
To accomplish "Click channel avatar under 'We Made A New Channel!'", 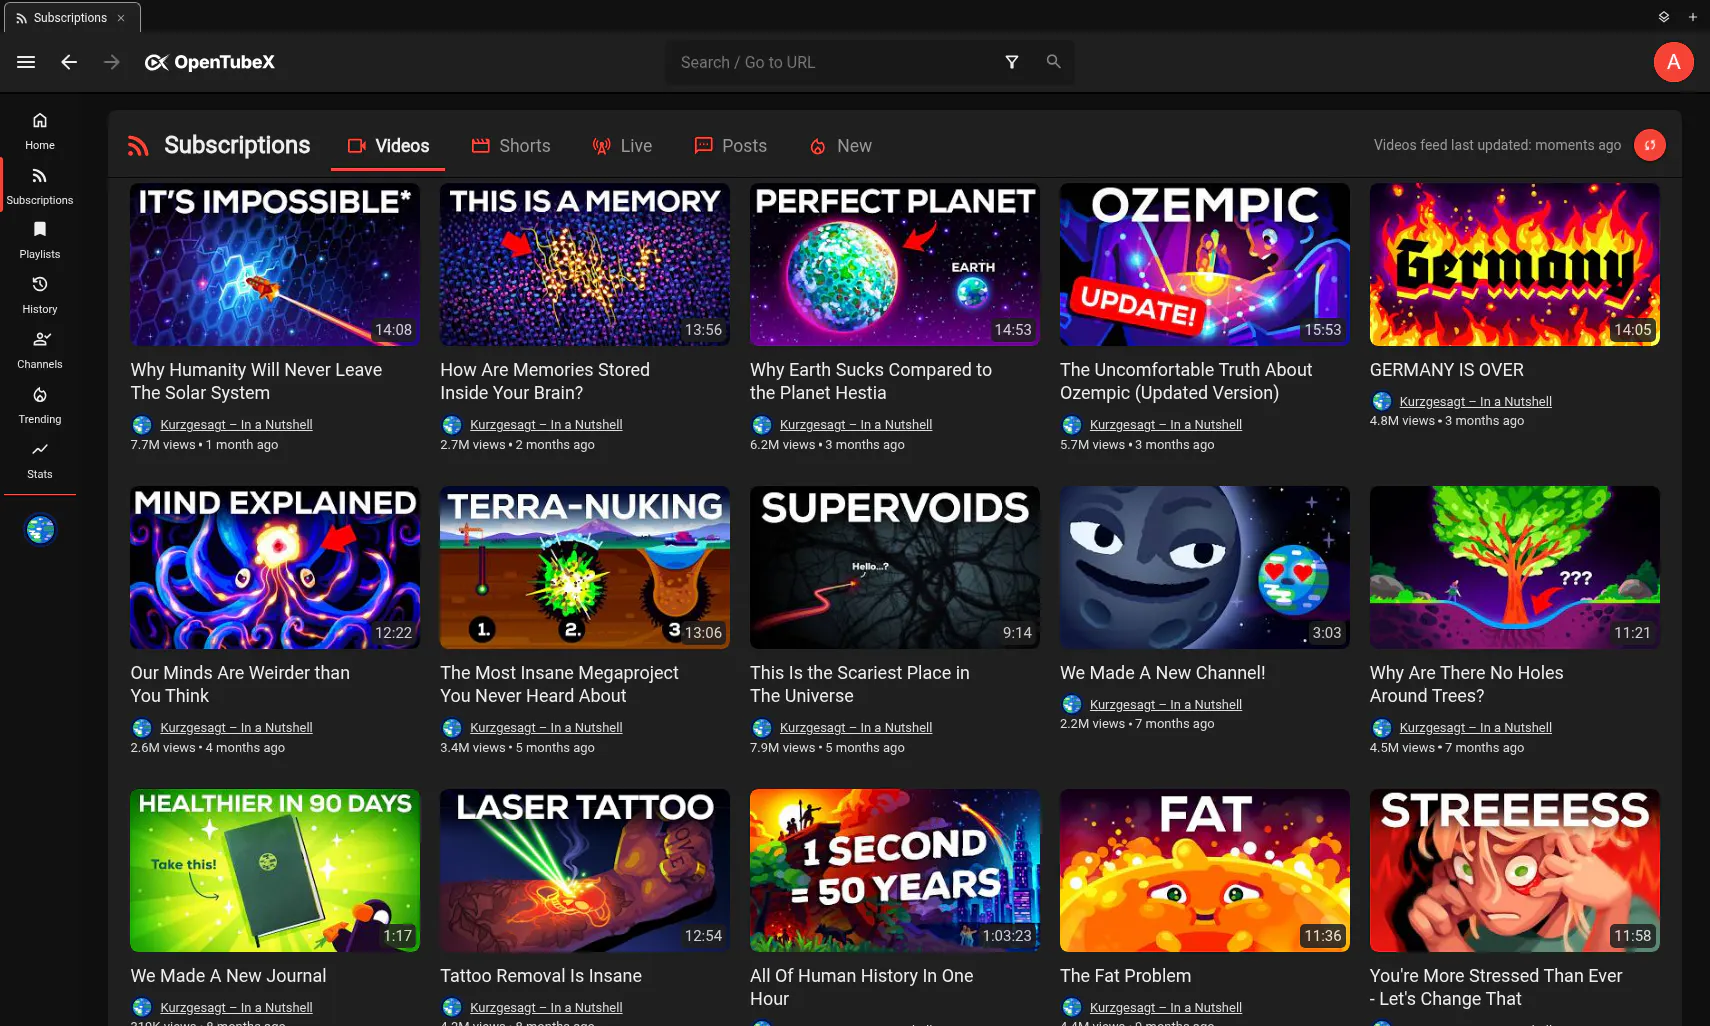I will pyautogui.click(x=1072, y=704).
